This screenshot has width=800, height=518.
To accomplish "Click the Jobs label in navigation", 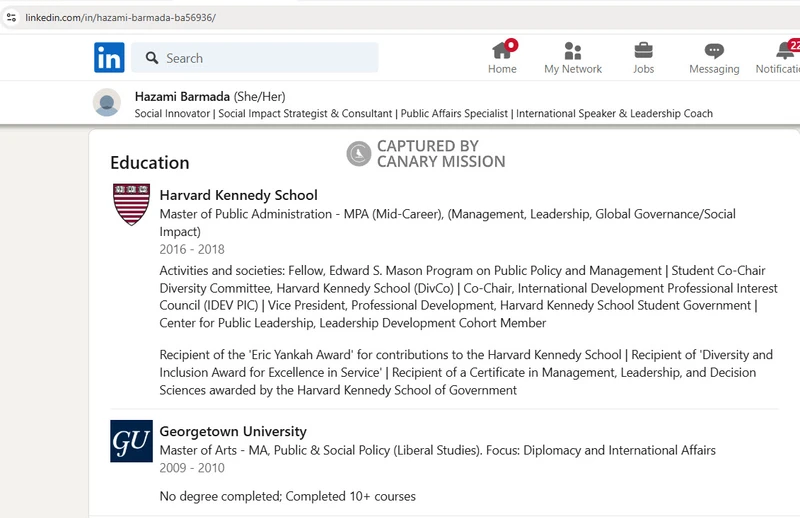I will tap(643, 69).
